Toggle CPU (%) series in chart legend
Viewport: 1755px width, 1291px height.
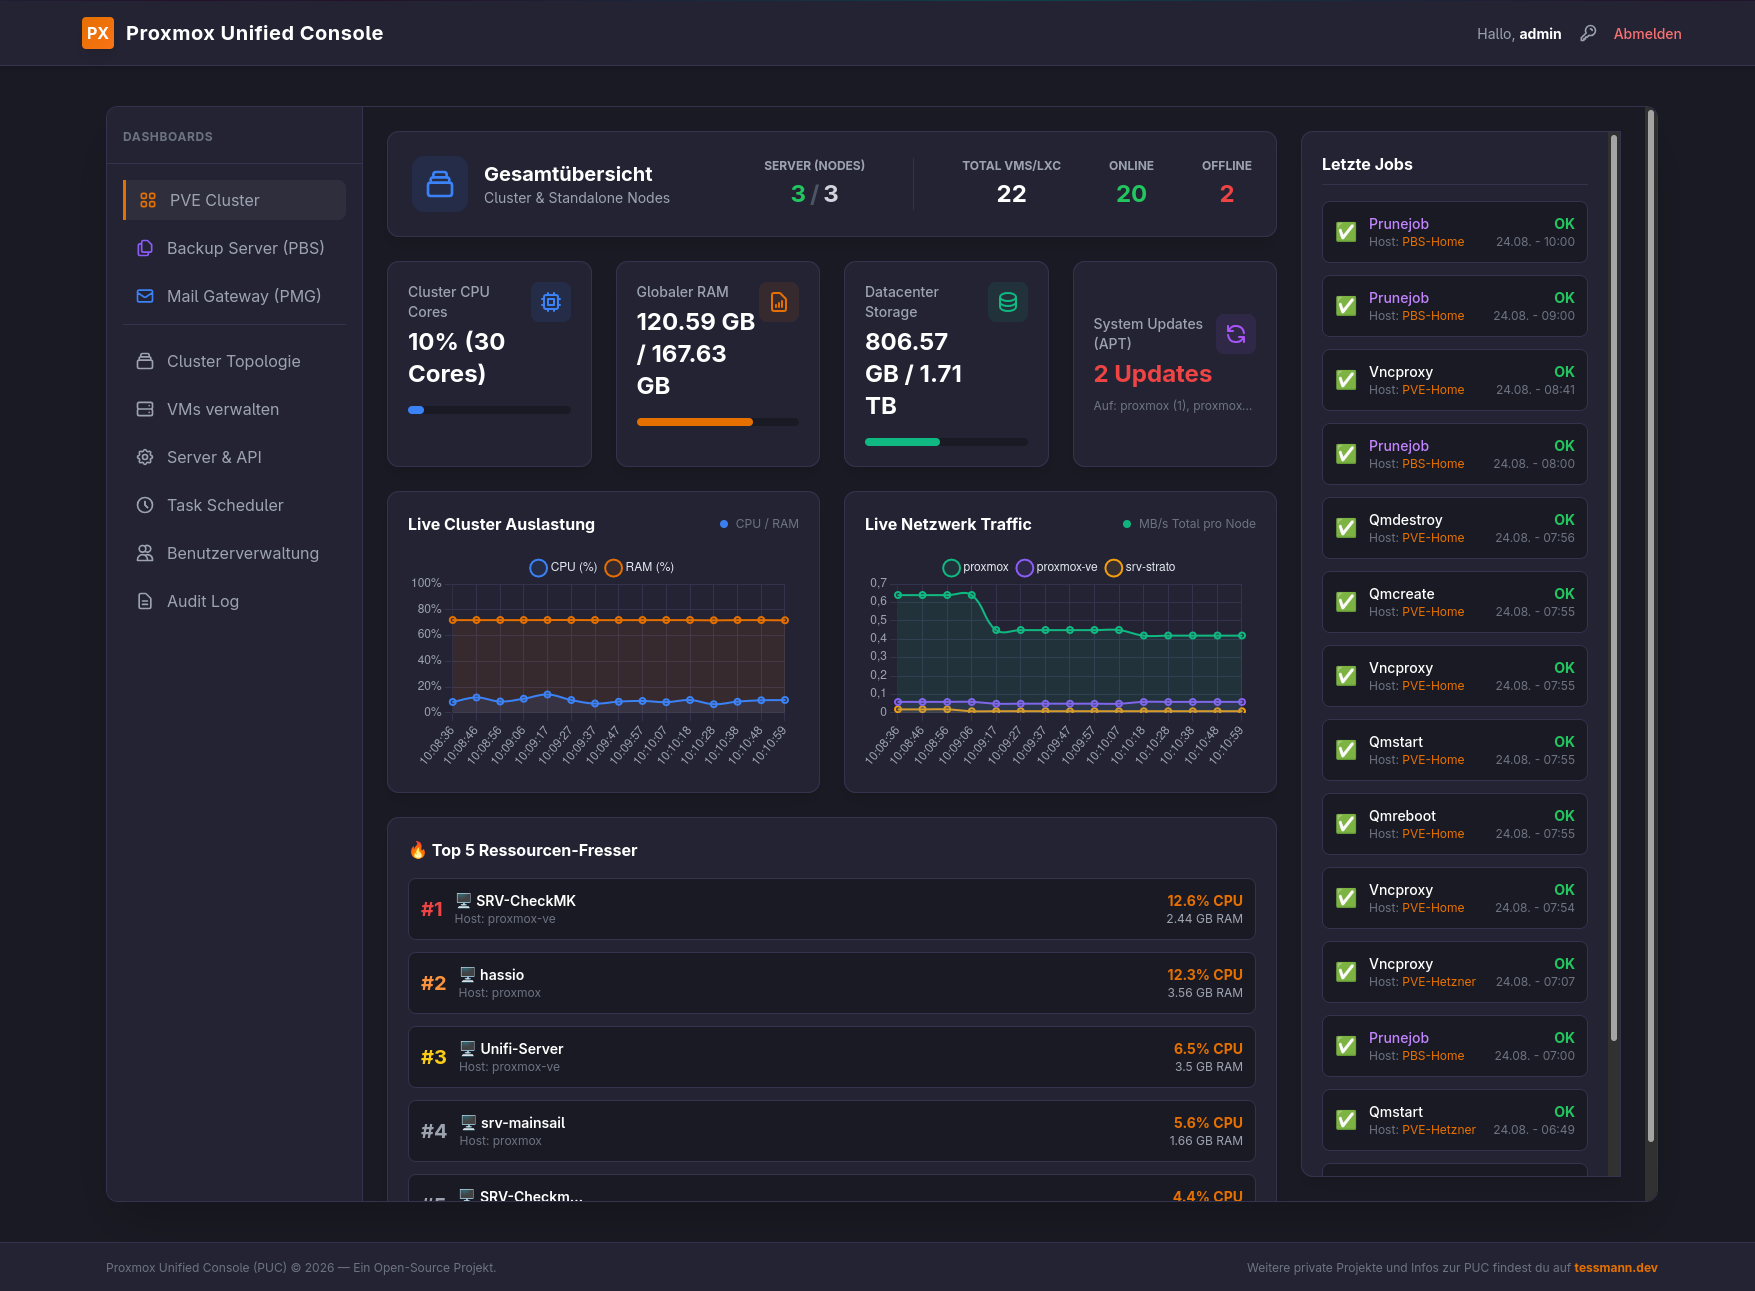click(563, 567)
